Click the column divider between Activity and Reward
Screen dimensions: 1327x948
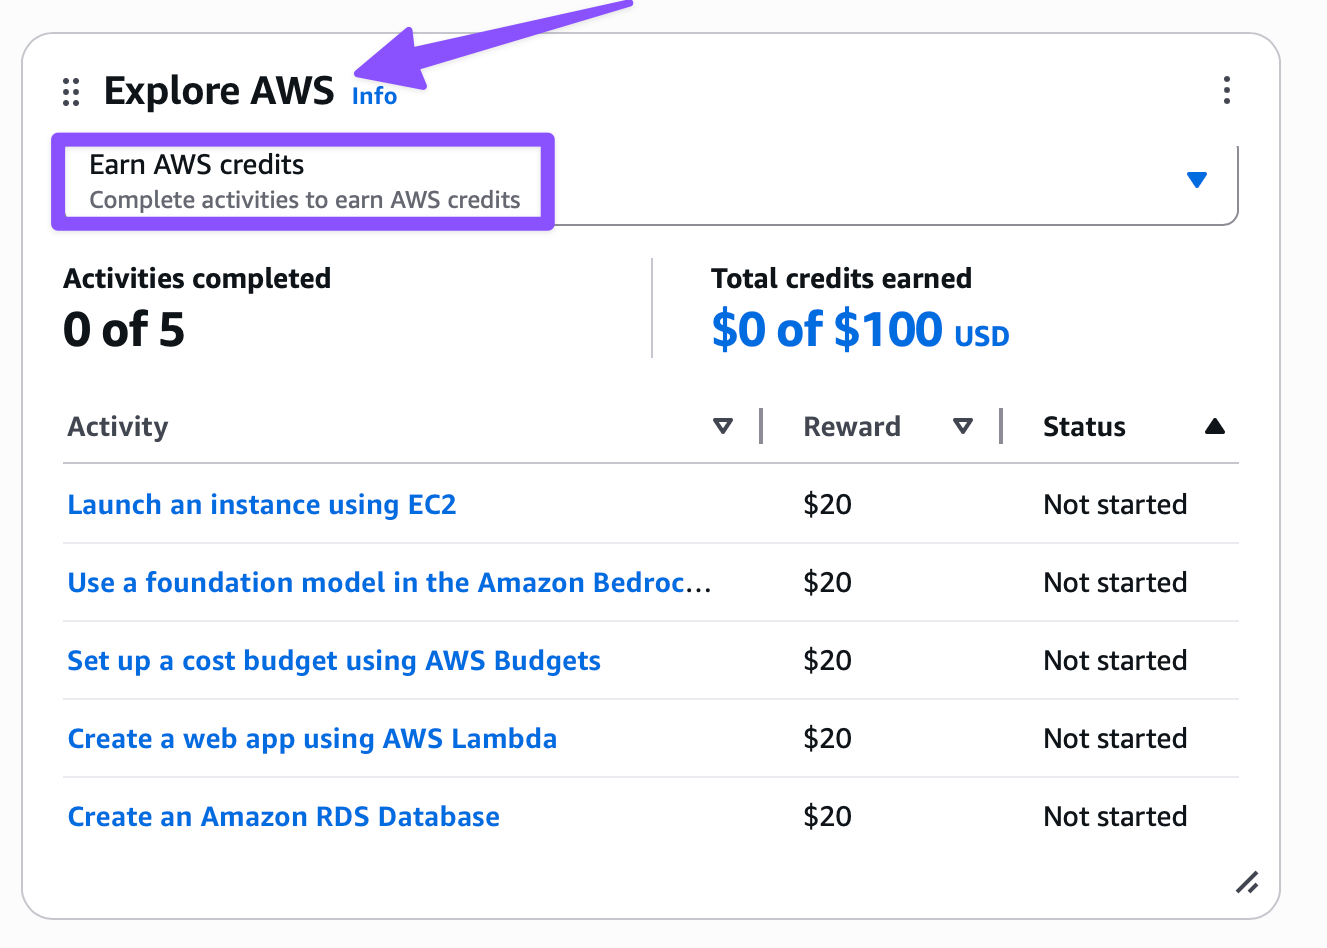coord(761,426)
